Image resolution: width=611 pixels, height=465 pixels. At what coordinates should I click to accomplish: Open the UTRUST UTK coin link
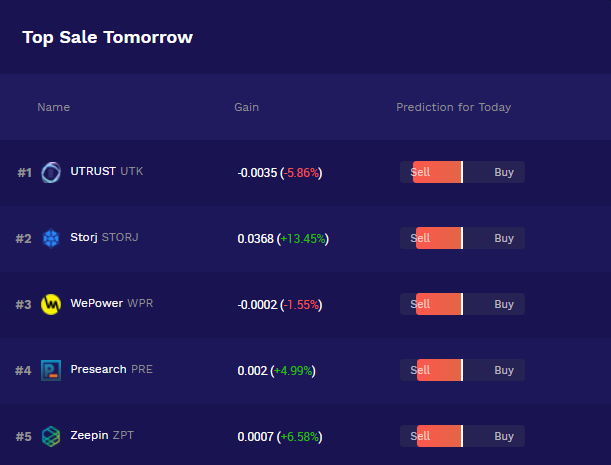click(107, 171)
